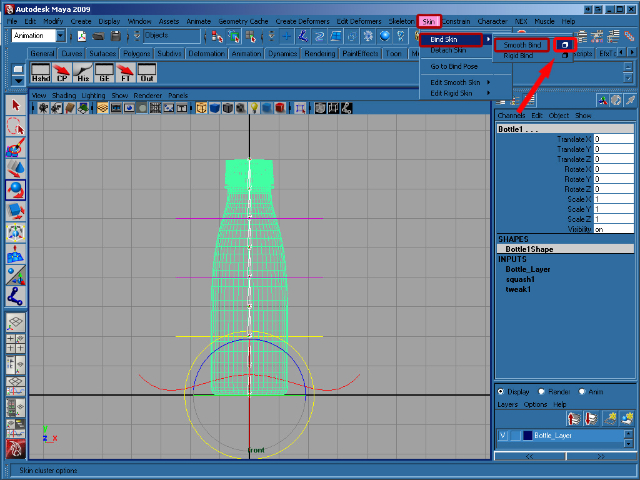Open the Create Deformers menu
The height and width of the screenshot is (480, 640).
tap(302, 21)
